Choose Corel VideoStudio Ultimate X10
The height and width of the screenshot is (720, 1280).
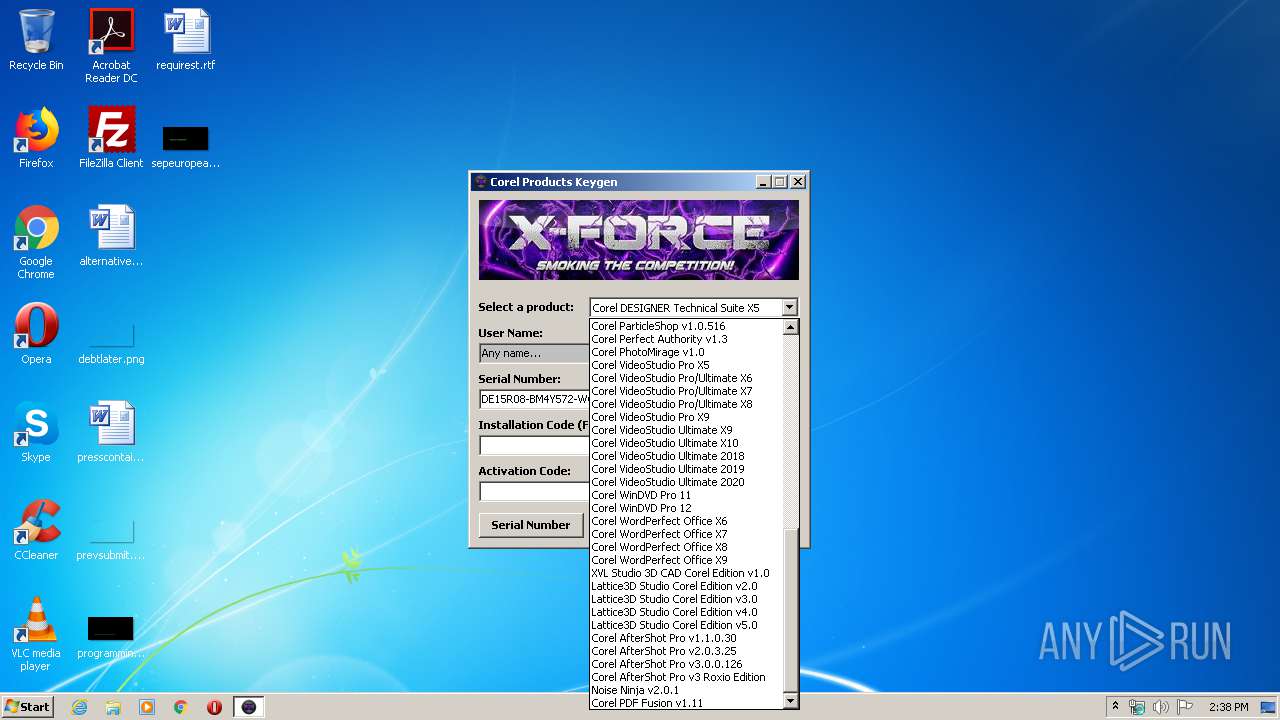coord(686,443)
